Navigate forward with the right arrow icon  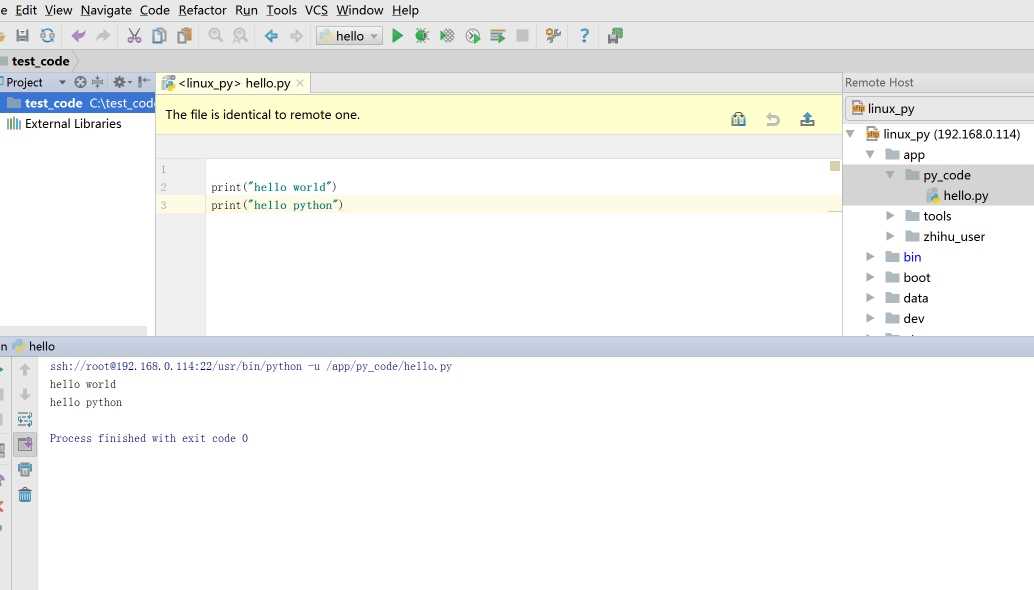296,36
